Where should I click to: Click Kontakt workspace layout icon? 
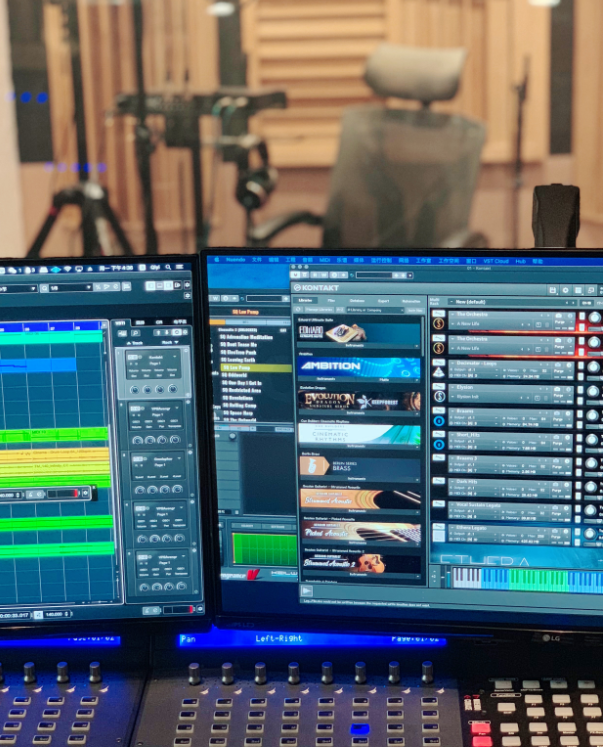[578, 290]
